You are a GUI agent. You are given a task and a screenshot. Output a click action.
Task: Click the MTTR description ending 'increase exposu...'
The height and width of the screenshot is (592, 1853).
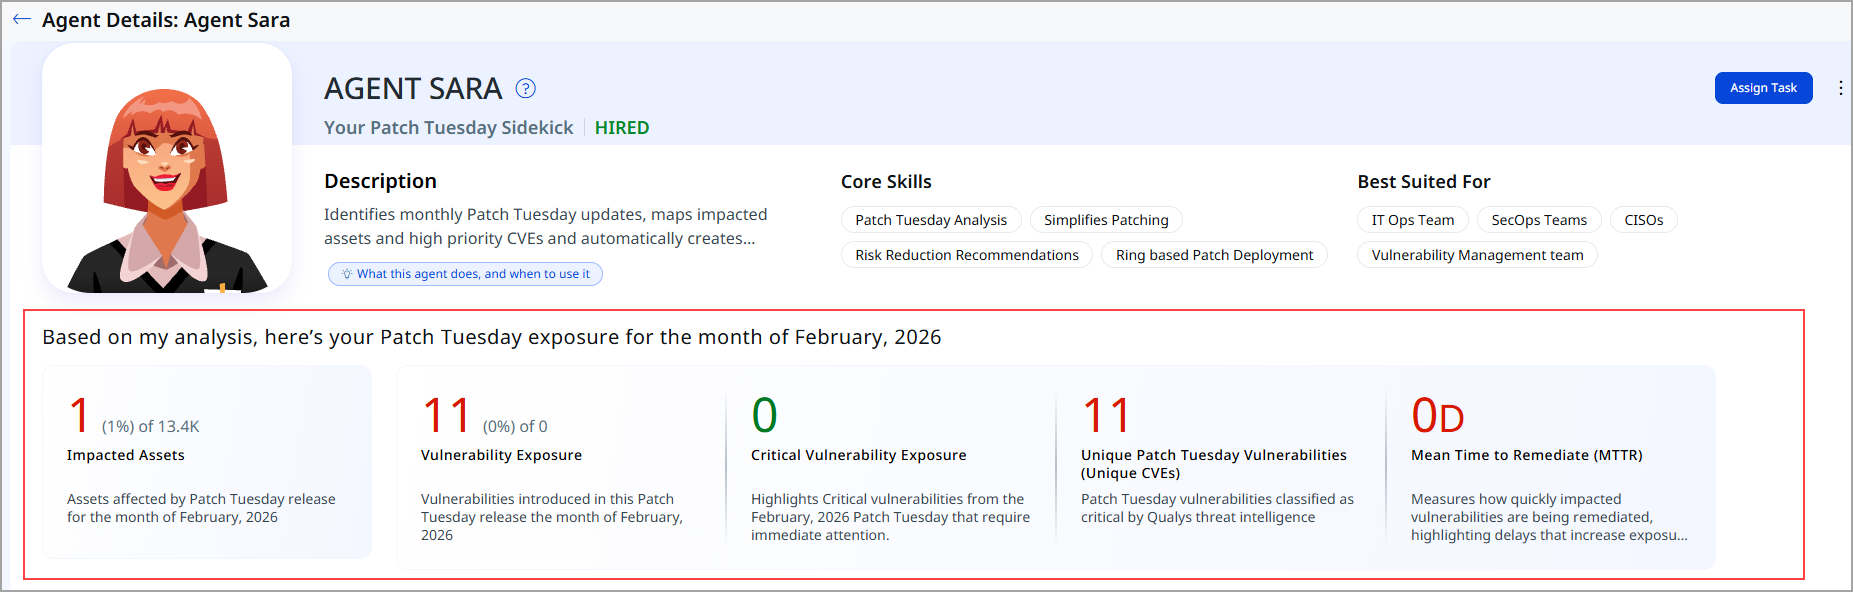[x=1549, y=517]
